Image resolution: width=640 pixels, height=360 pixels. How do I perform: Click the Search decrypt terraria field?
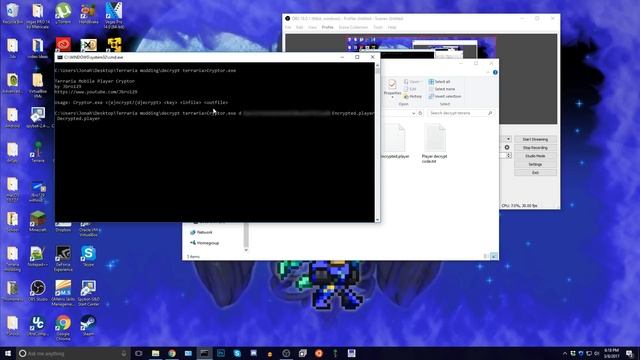[x=460, y=113]
